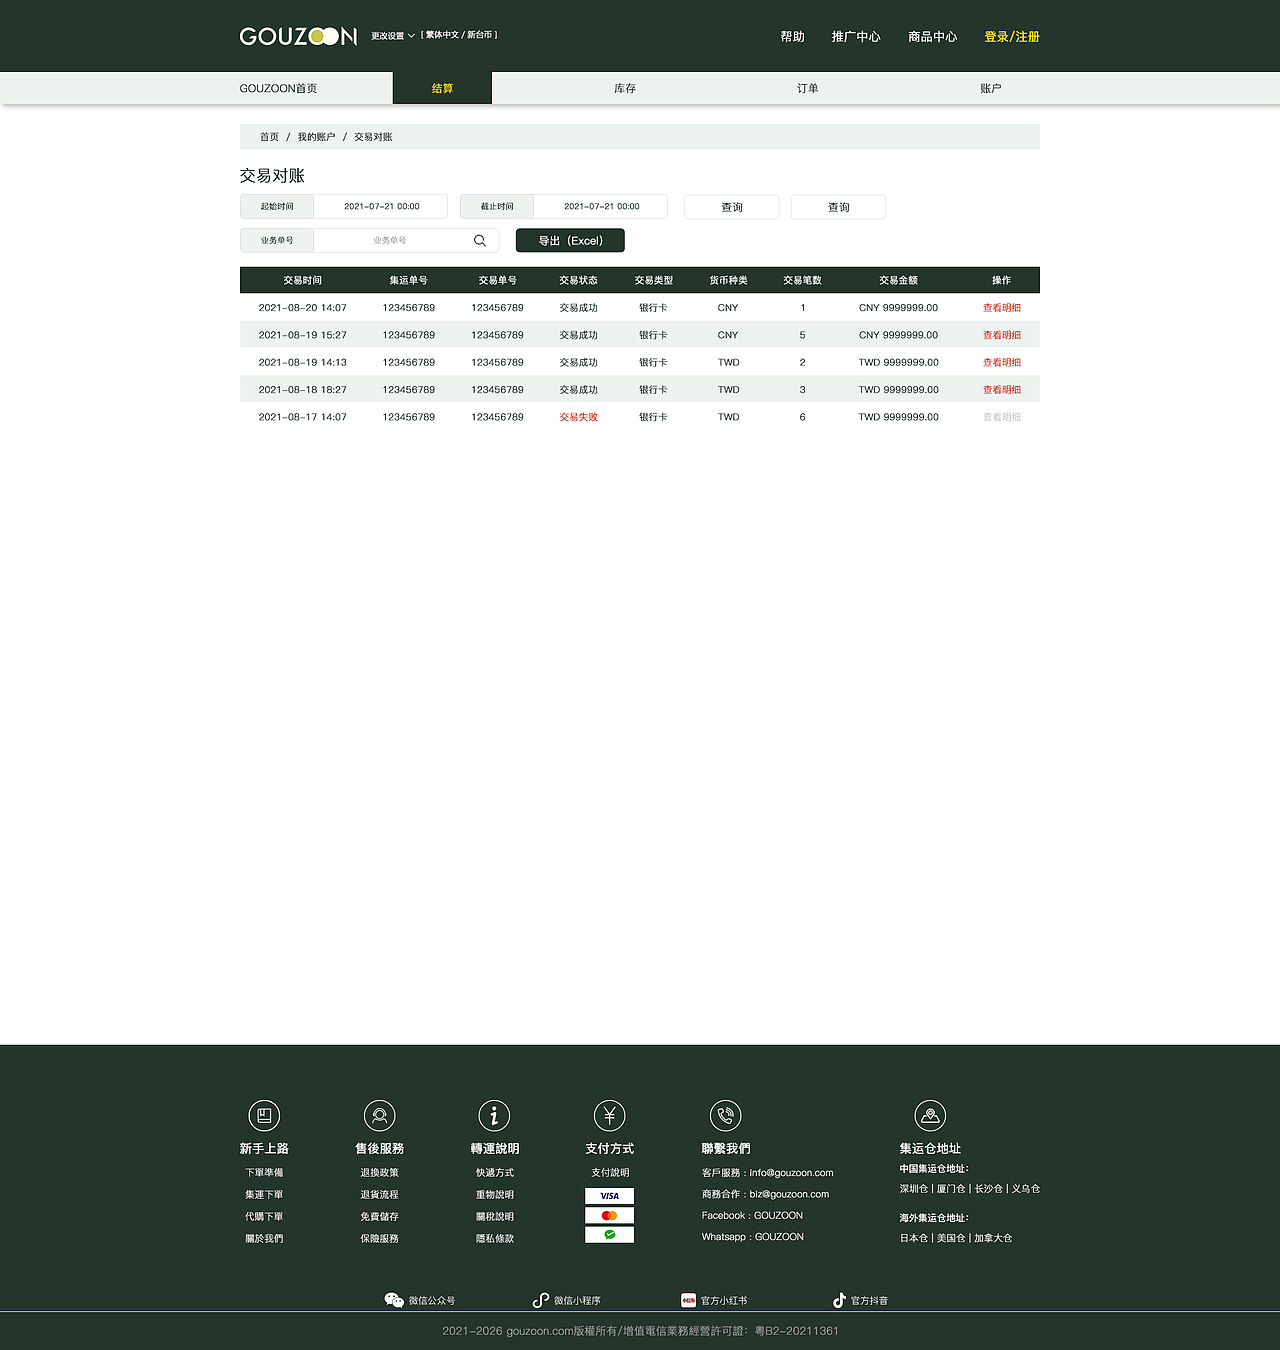Open the 集运仓地址 map pin icon
The height and width of the screenshot is (1350, 1280).
click(930, 1115)
